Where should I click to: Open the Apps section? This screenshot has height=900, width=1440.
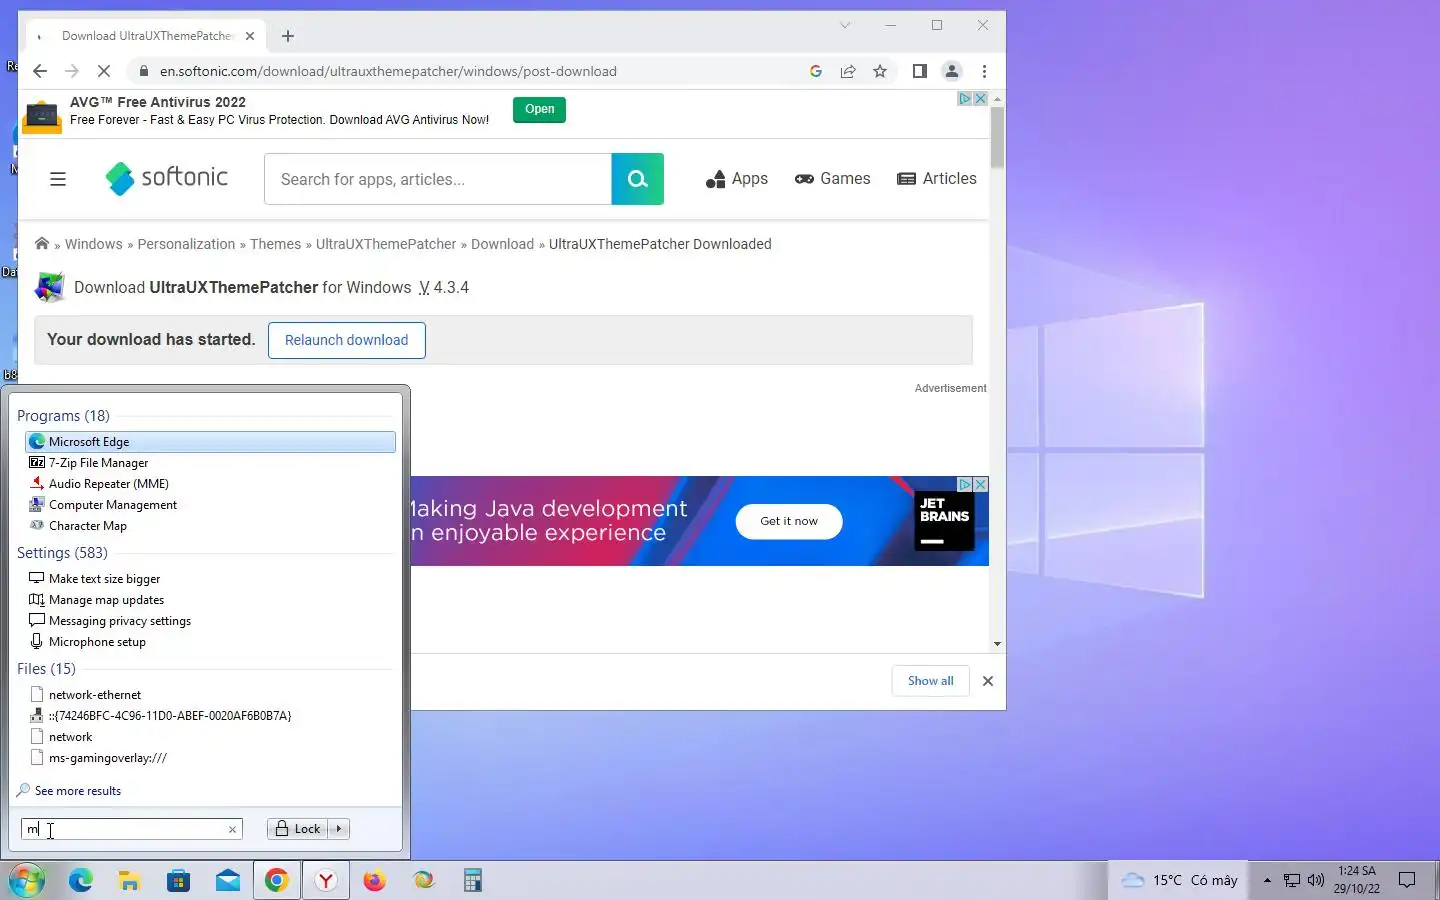[x=737, y=179]
